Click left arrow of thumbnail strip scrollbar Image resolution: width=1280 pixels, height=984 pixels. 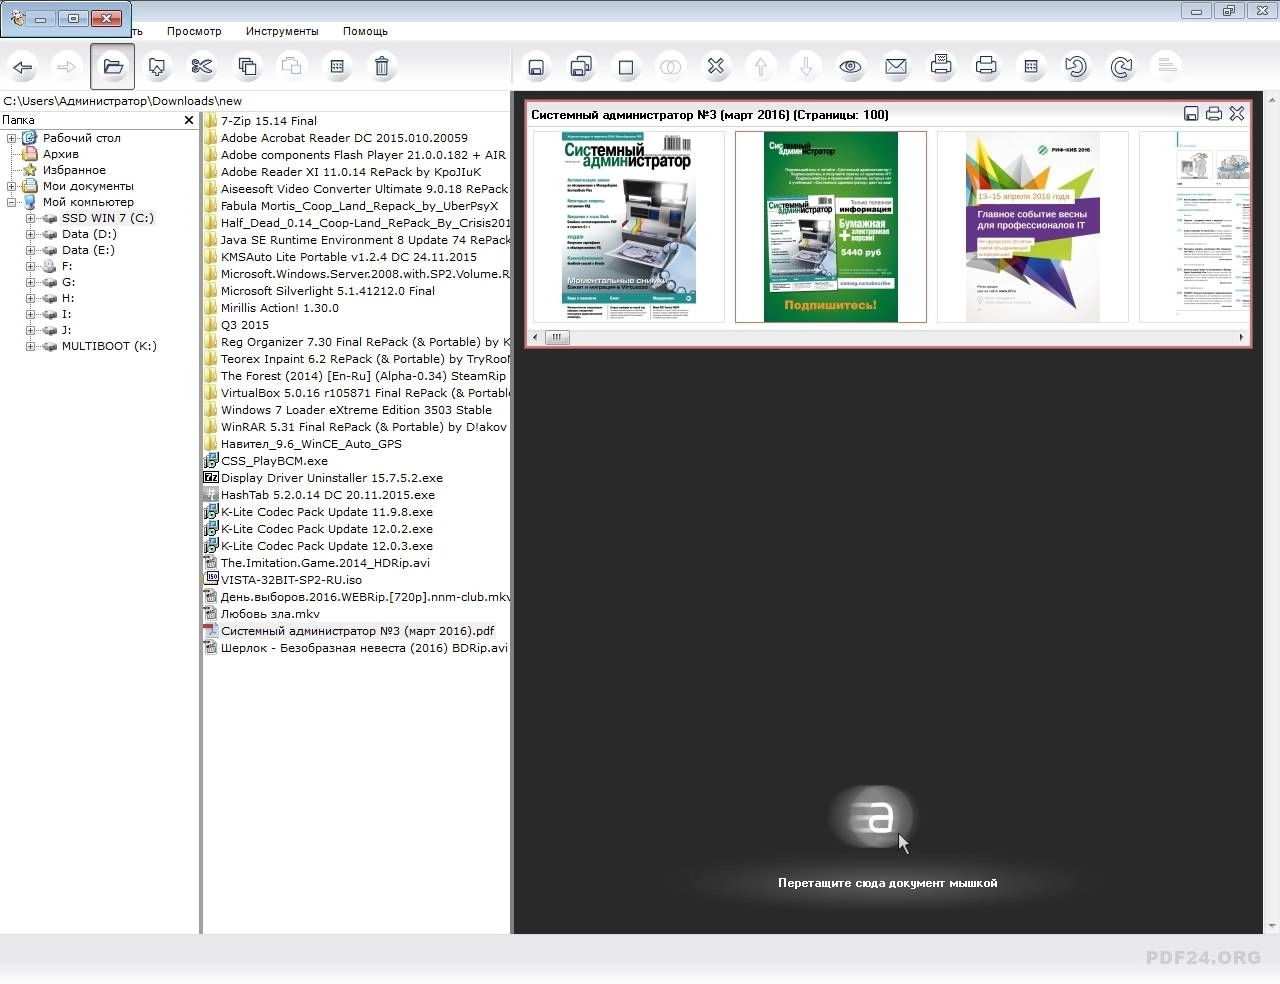[536, 337]
